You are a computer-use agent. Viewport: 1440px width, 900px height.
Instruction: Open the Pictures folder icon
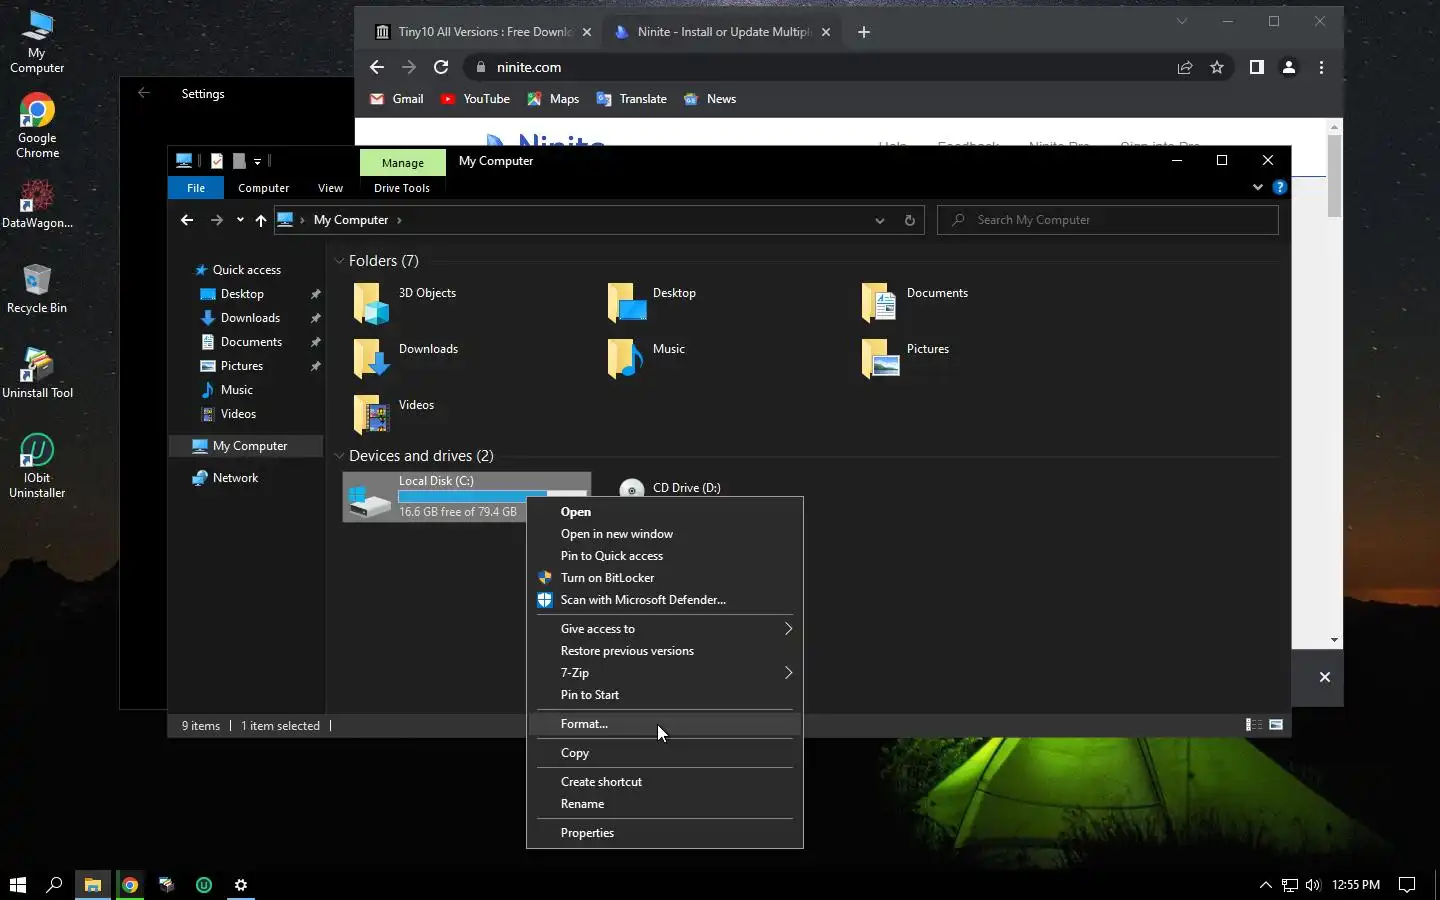(x=880, y=359)
